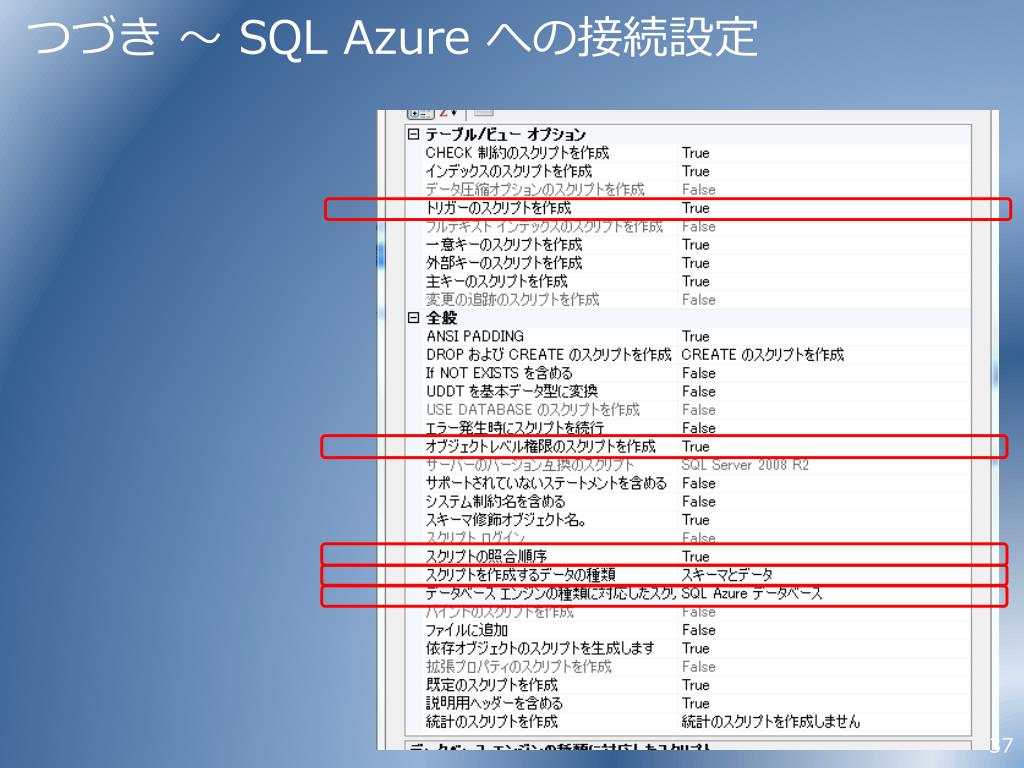1024x768 pixels.
Task: Select DROP および CREATE のスクリプトを作成 property
Action: 549,355
